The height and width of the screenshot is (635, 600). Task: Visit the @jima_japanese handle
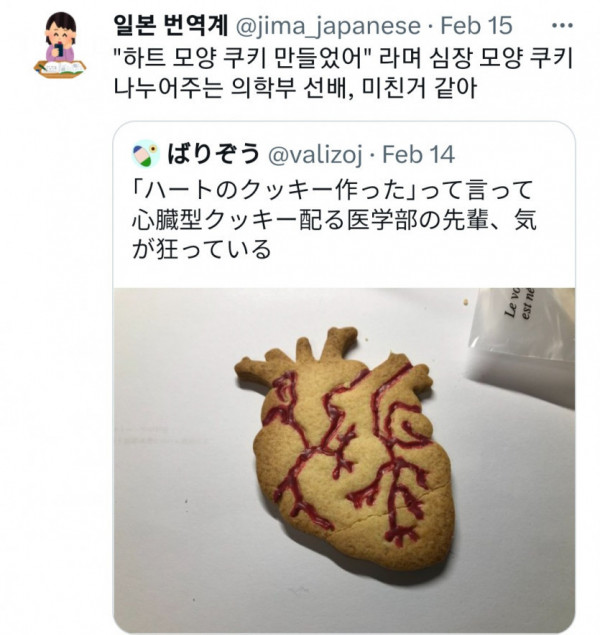(328, 26)
